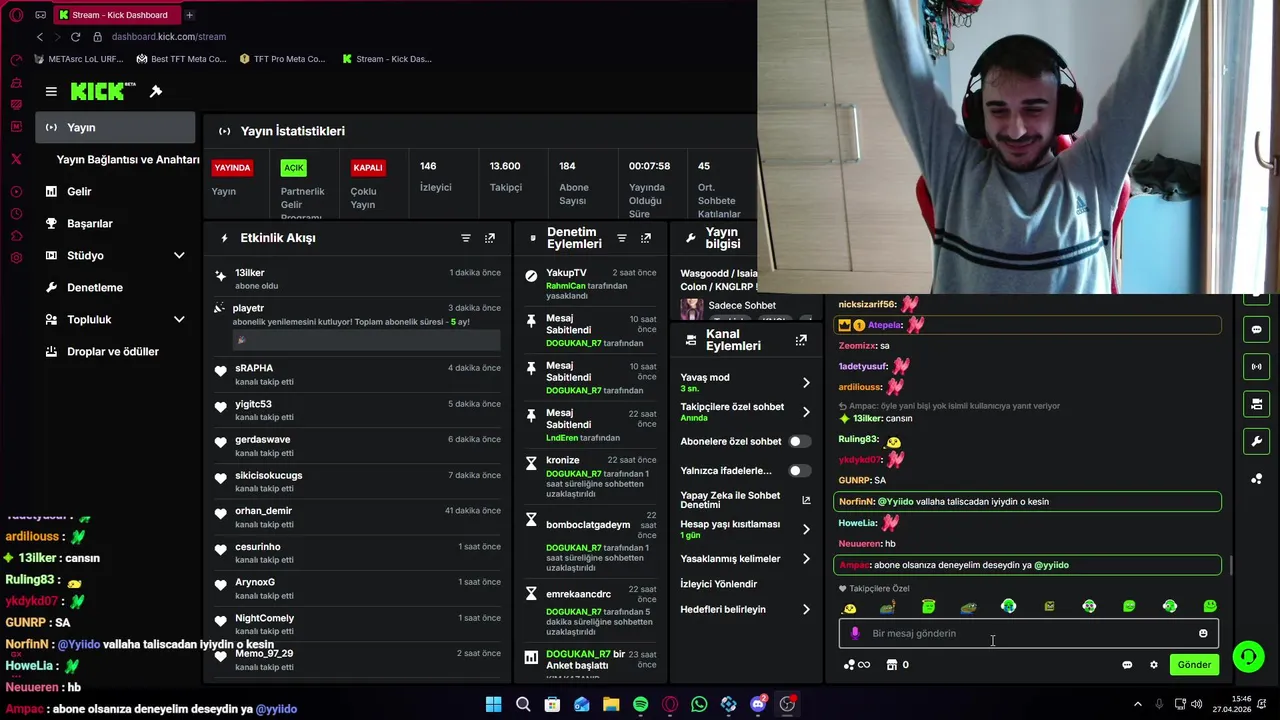Viewport: 1280px width, 720px height.
Task: Click the Gönder send button
Action: (1194, 665)
